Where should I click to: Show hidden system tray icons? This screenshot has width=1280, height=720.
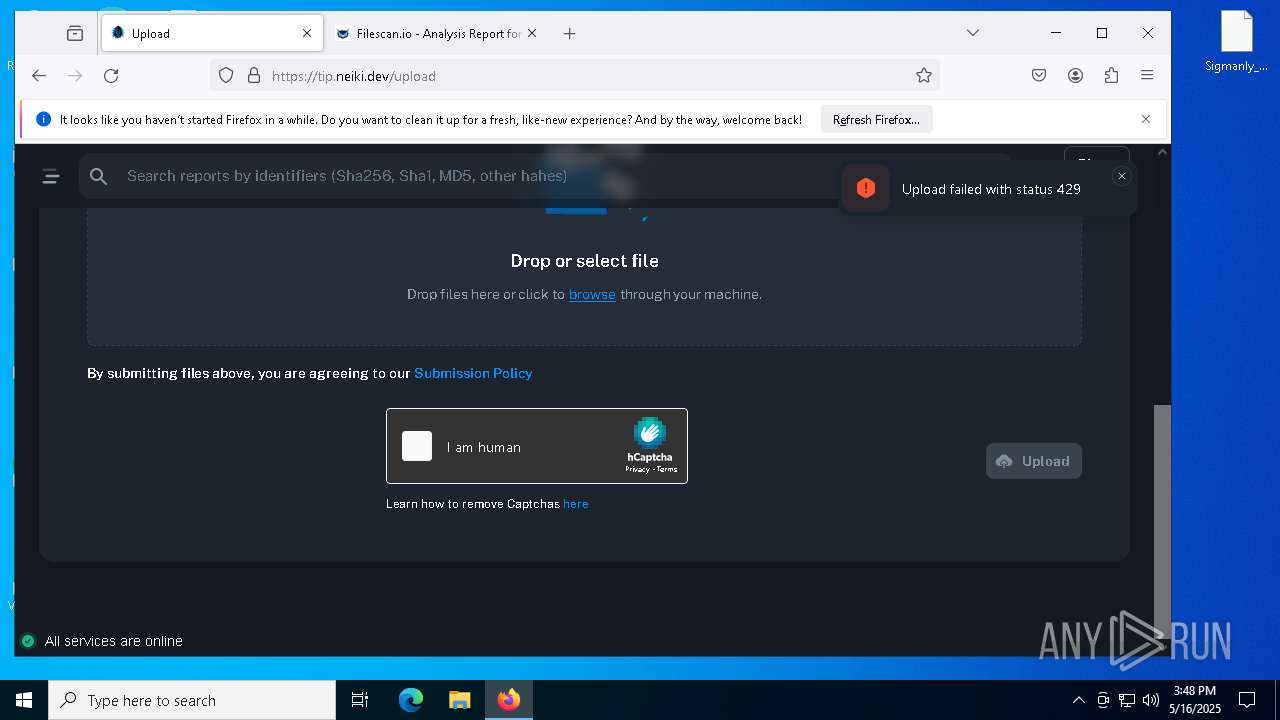(1078, 700)
